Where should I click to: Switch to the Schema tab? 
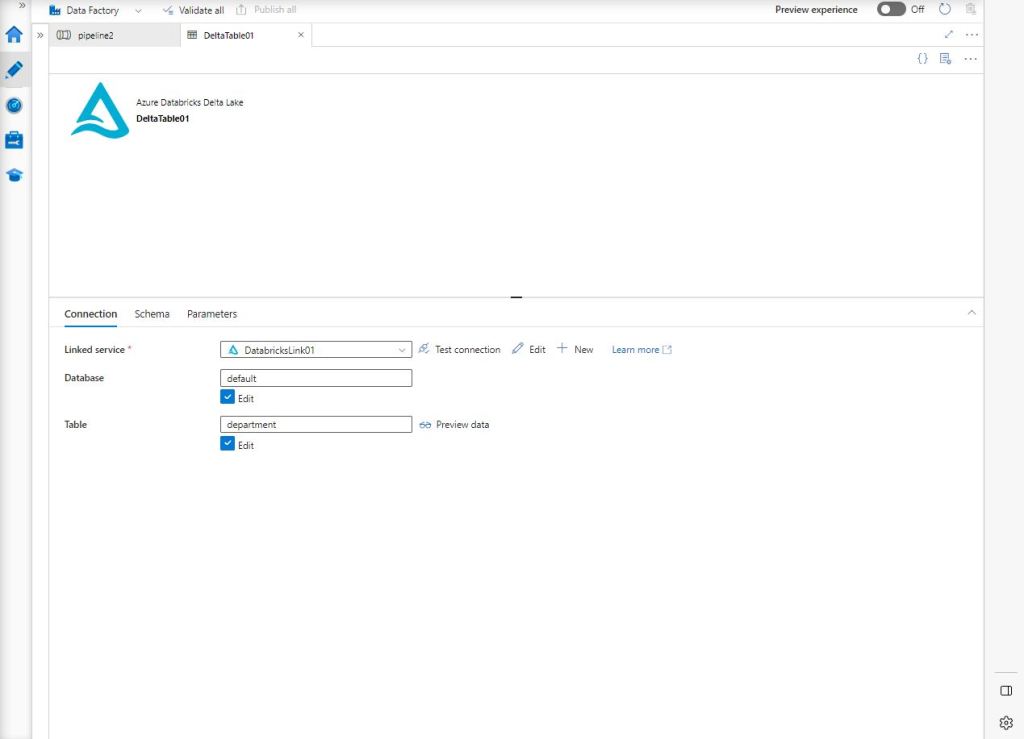pos(152,314)
